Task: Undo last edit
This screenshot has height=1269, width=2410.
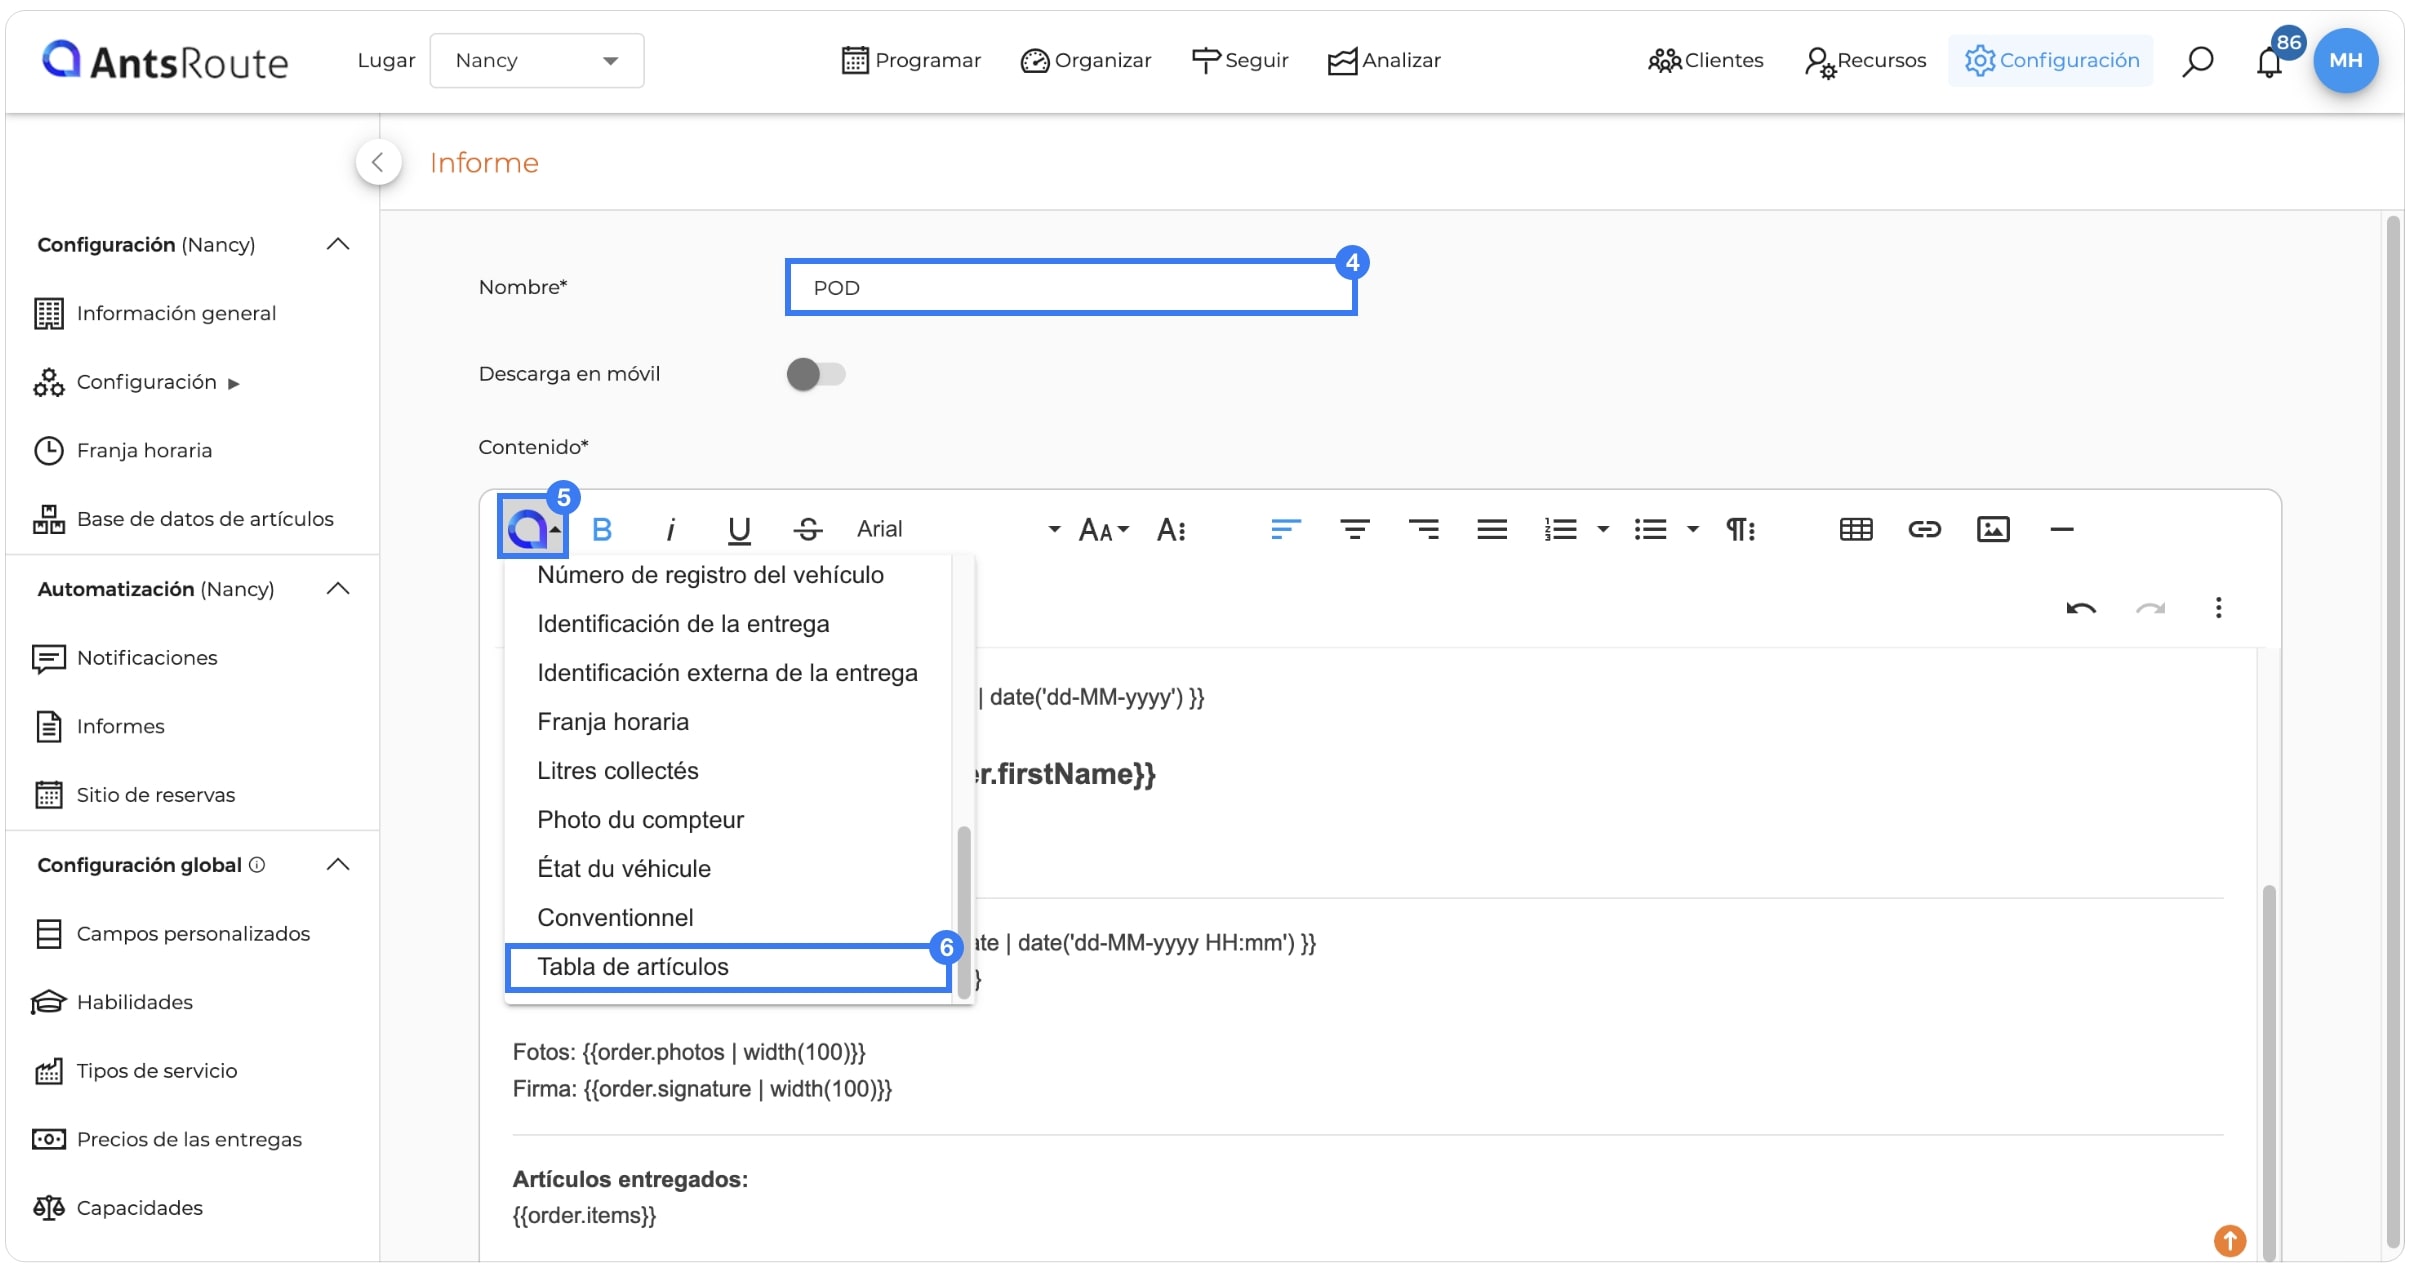Action: pyautogui.click(x=2081, y=608)
